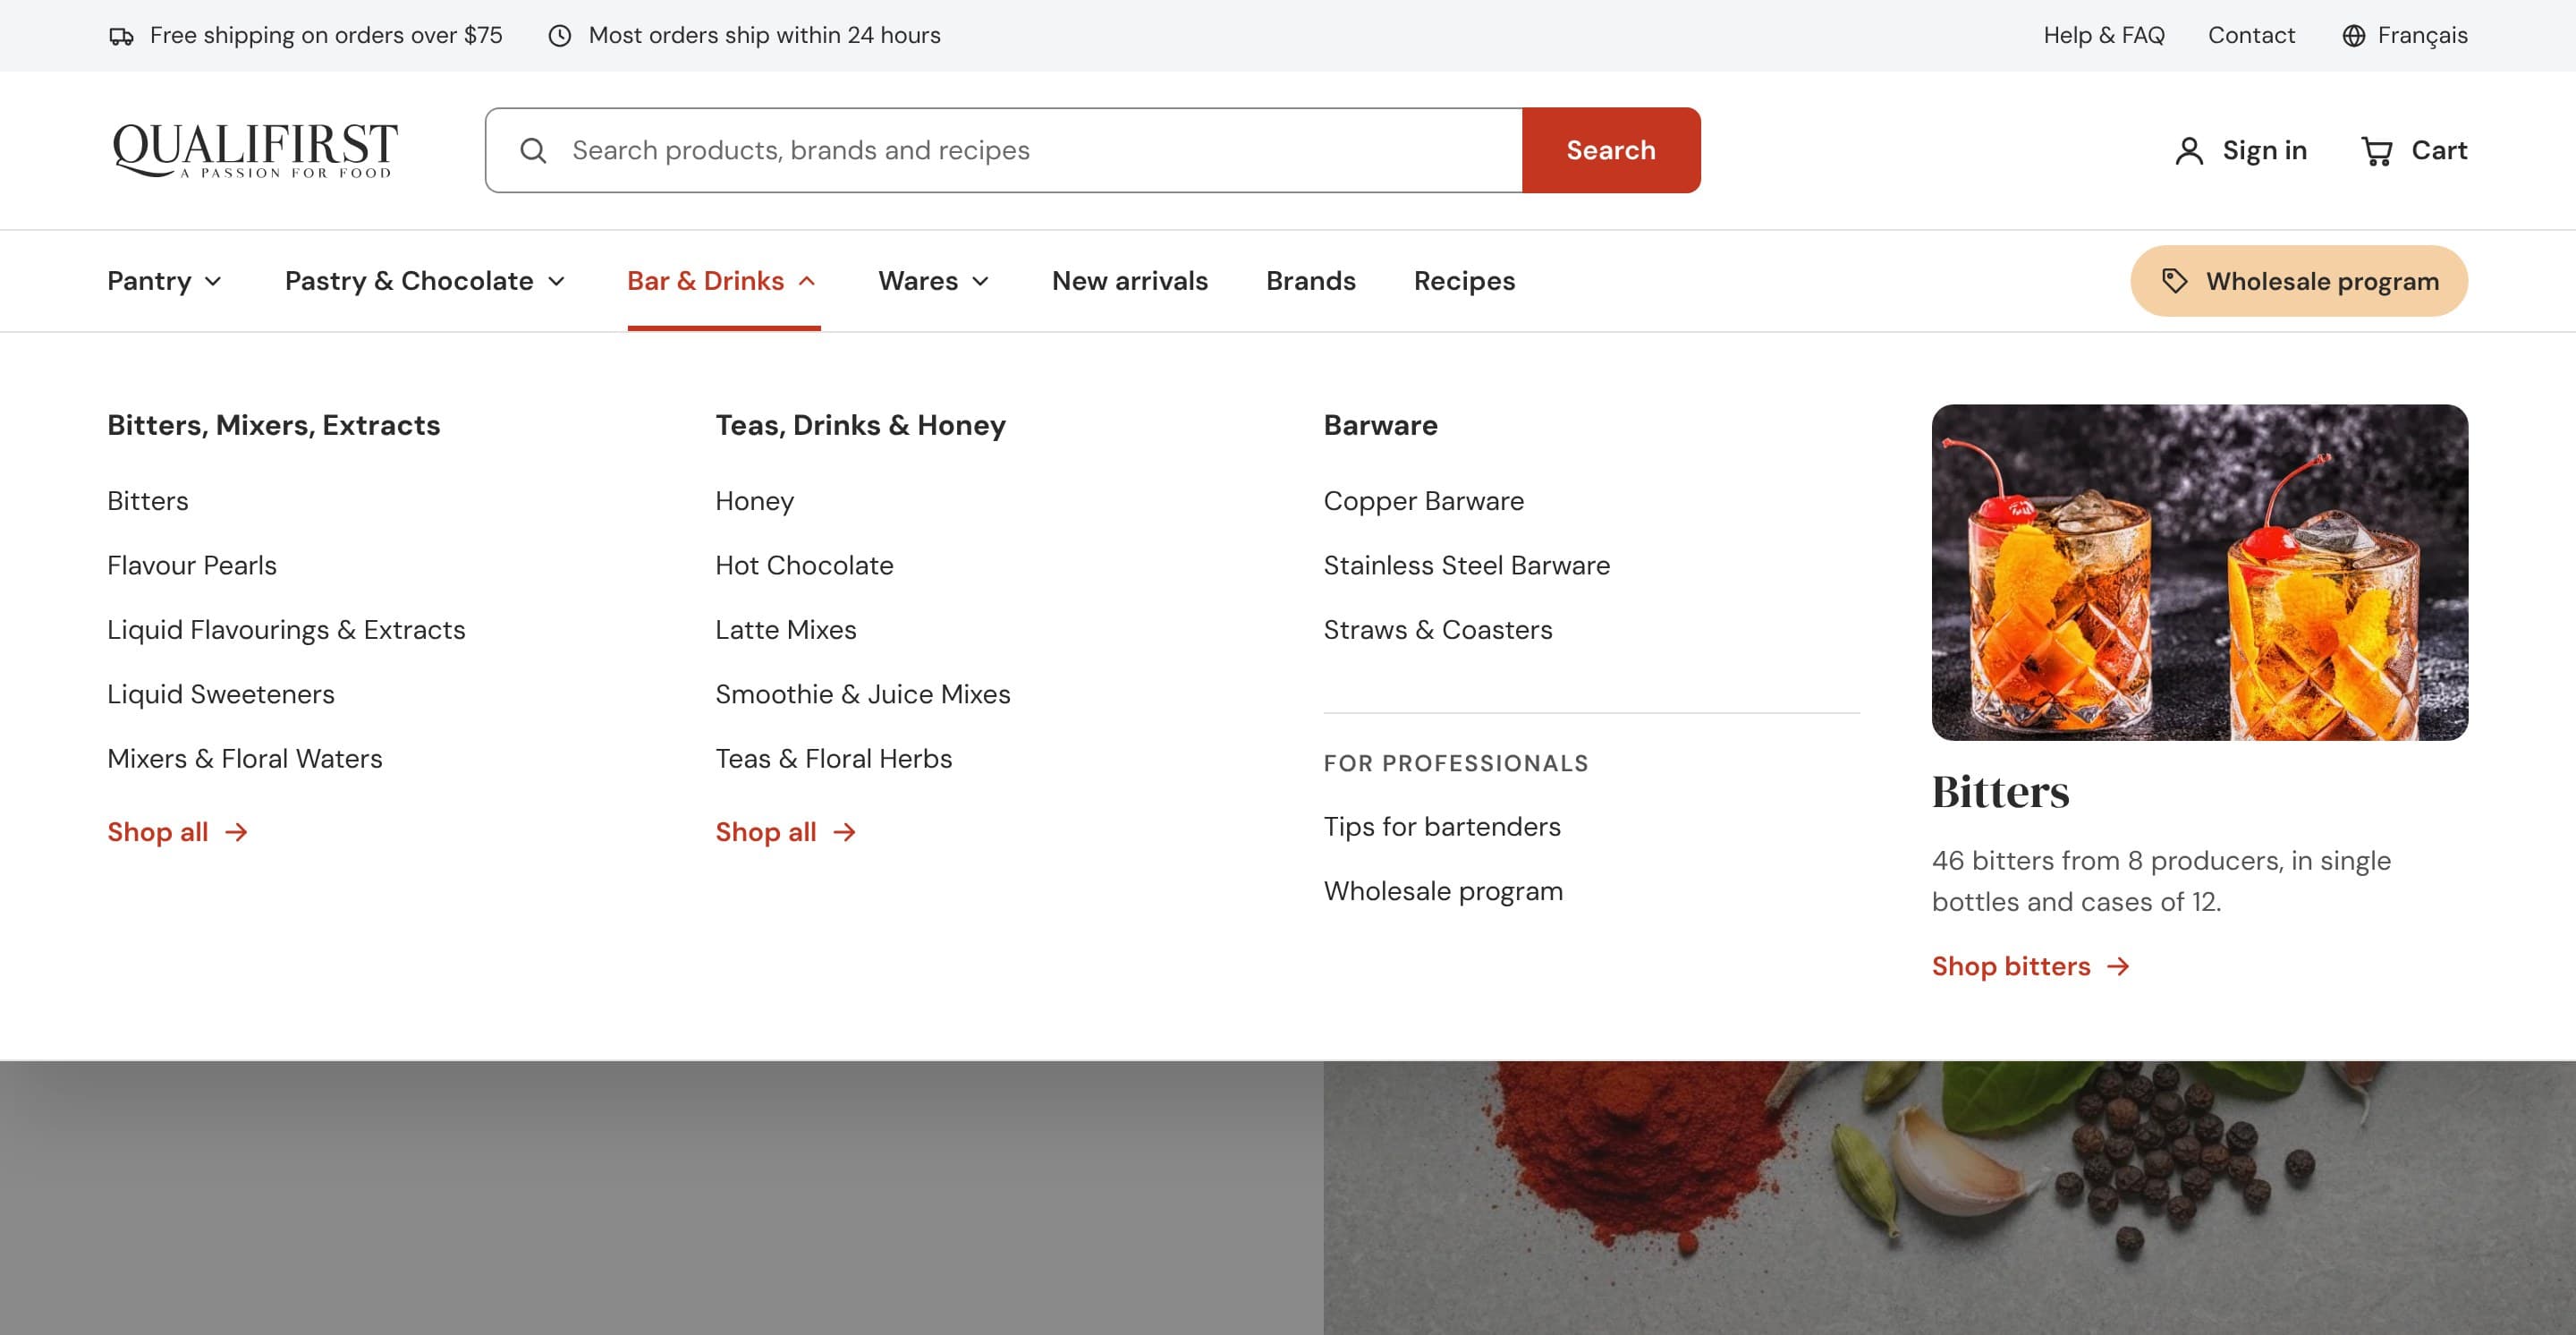
Task: Click the Bitters cocktail image
Action: point(2199,572)
